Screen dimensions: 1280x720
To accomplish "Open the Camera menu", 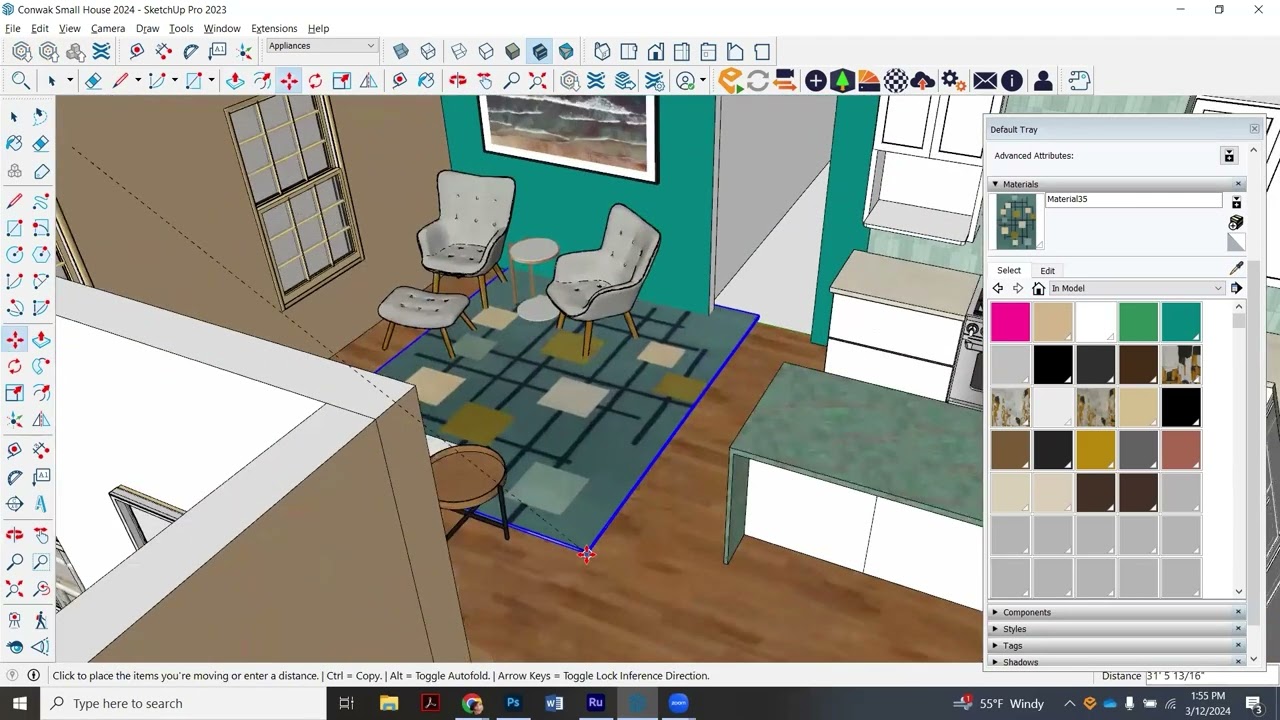I will click(x=107, y=29).
